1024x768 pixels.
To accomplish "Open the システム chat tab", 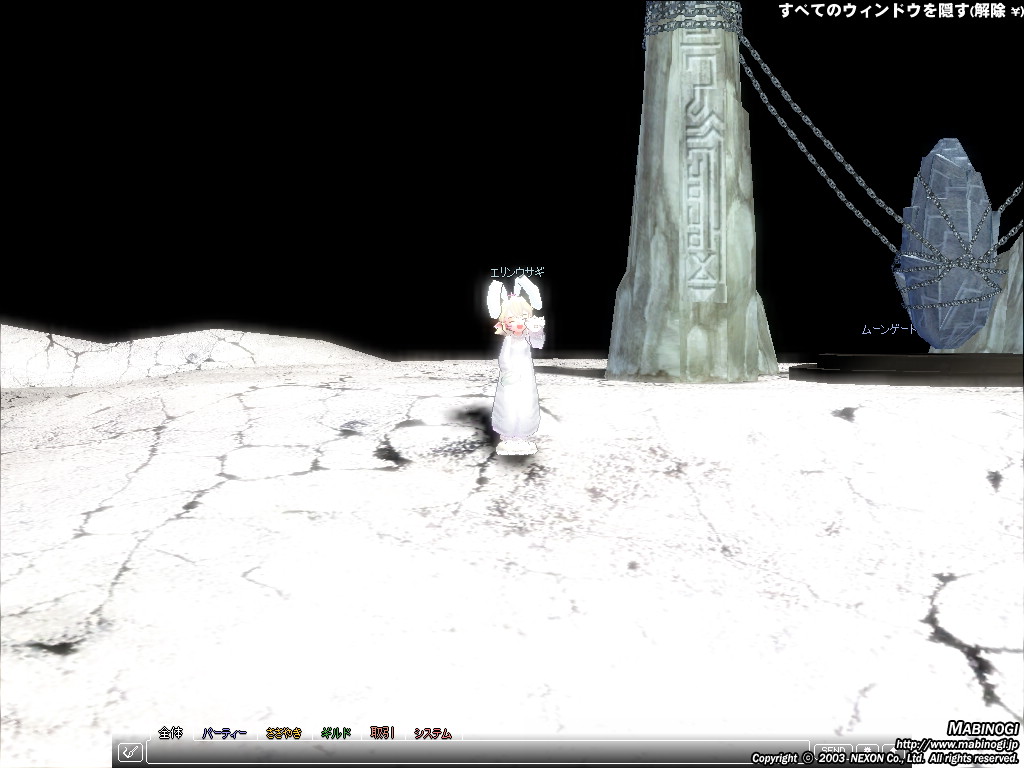I will pyautogui.click(x=432, y=733).
